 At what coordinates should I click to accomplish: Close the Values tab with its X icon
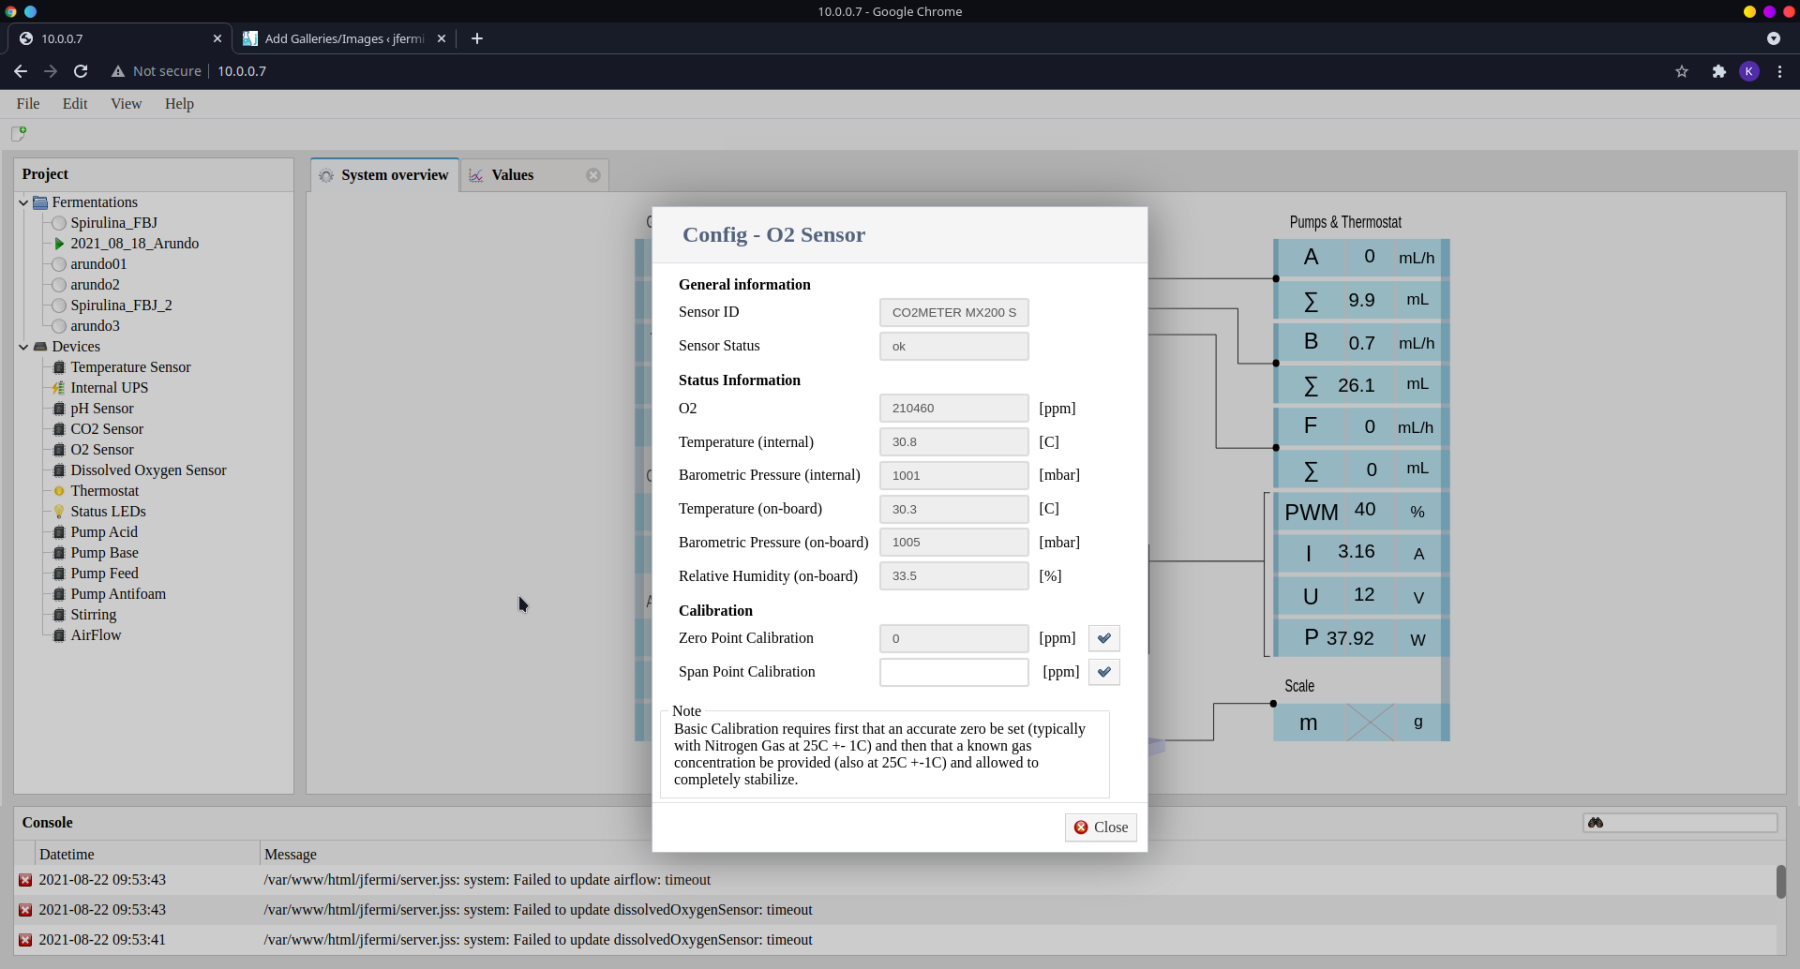(x=593, y=175)
